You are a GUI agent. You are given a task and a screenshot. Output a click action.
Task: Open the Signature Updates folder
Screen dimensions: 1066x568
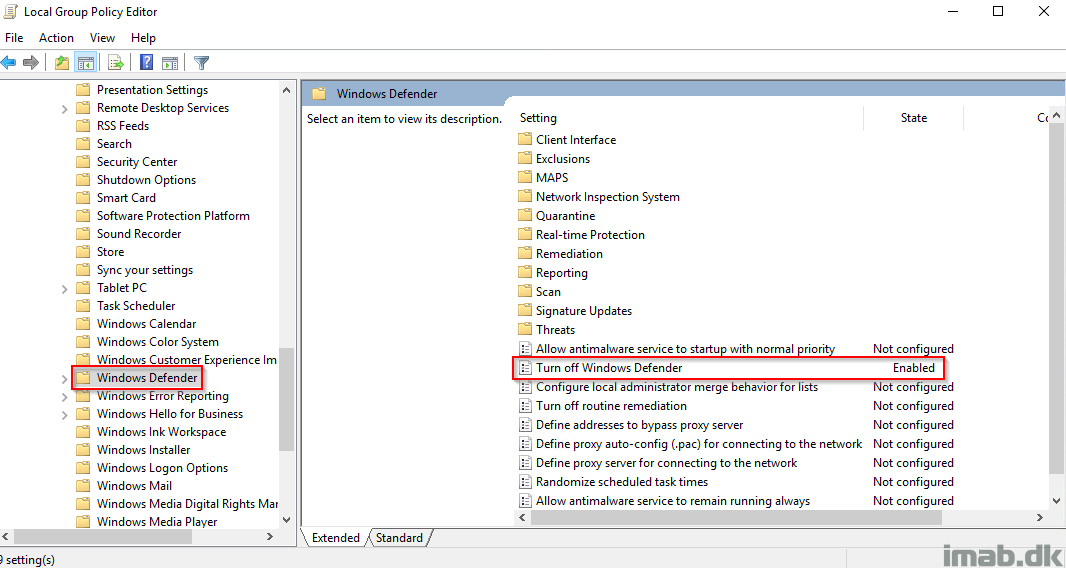[583, 311]
